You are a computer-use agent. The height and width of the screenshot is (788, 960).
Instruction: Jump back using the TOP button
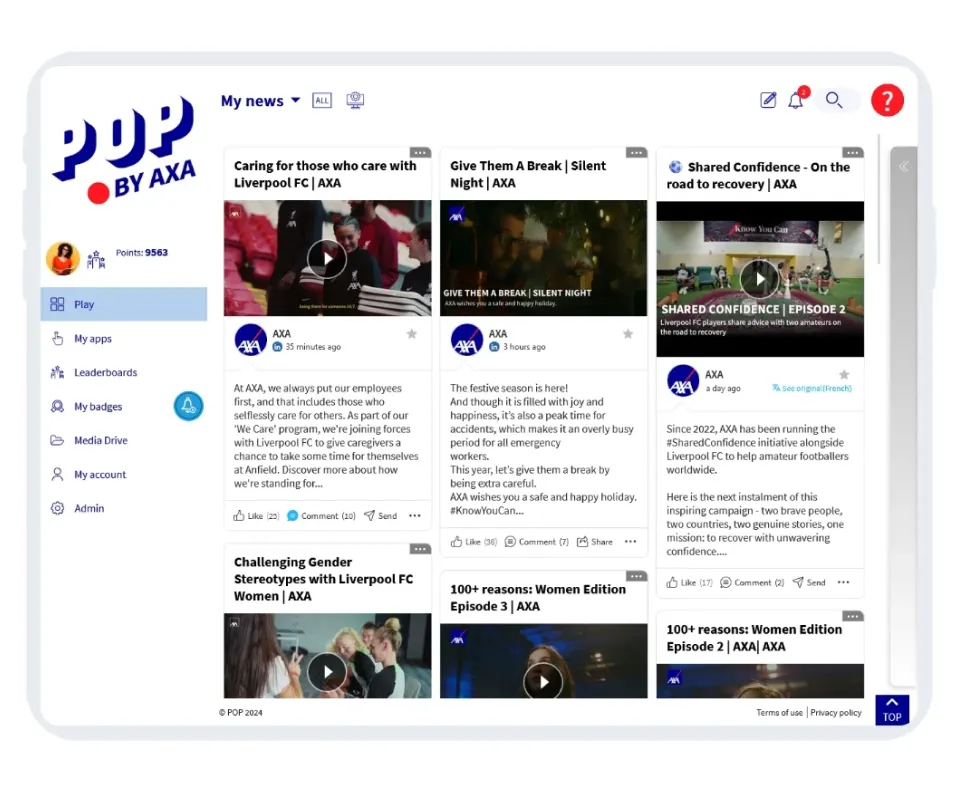(x=892, y=710)
